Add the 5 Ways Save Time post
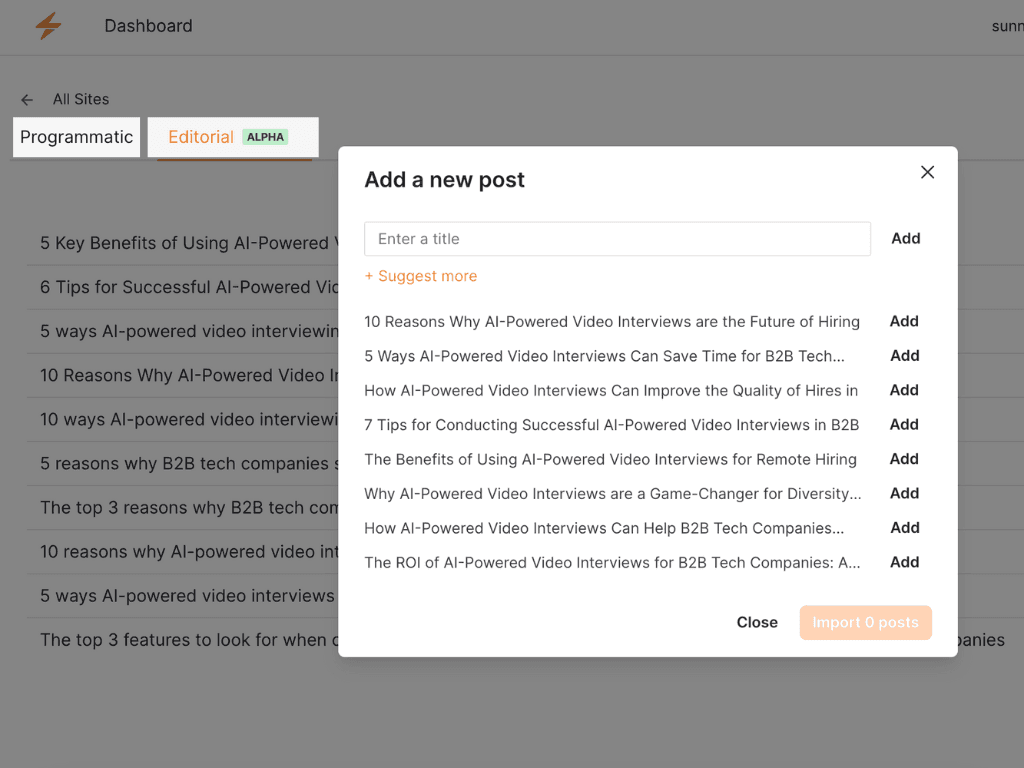 pos(904,356)
